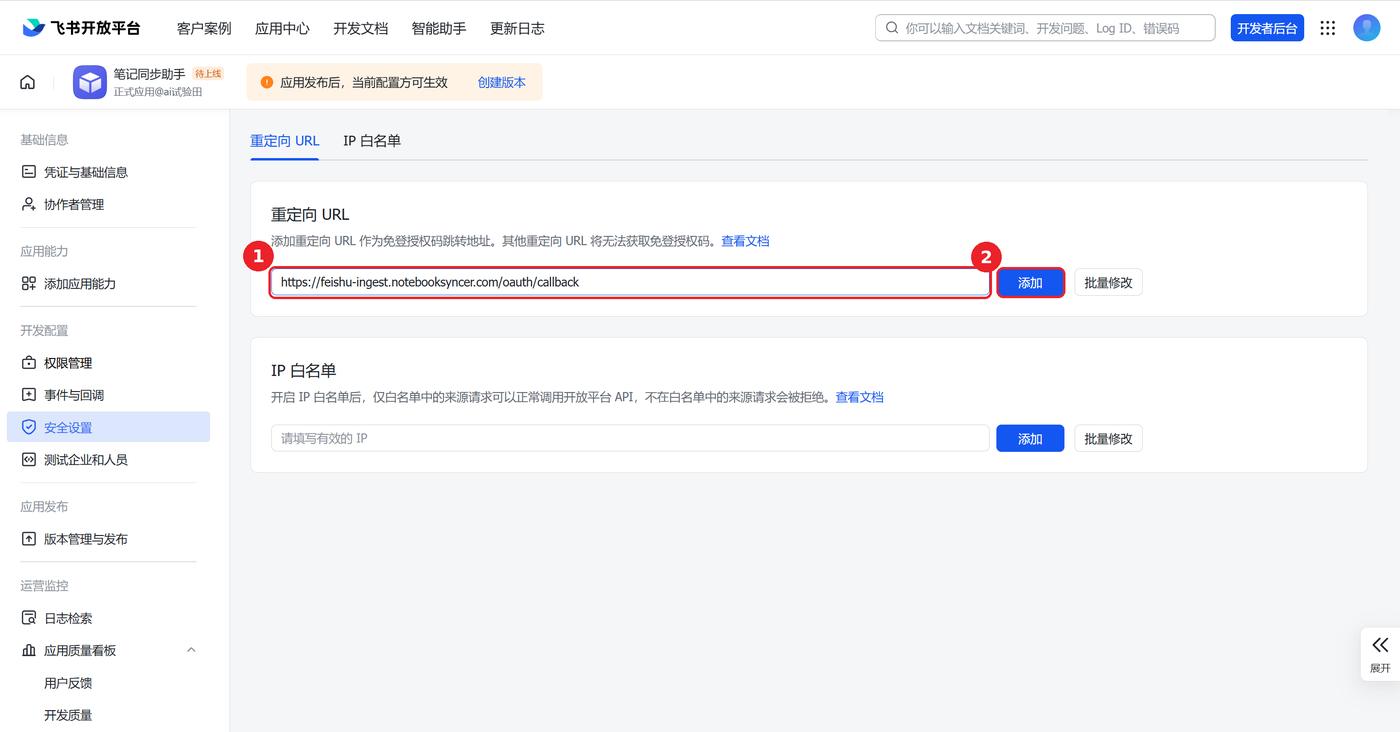The height and width of the screenshot is (732, 1400).
Task: Click the 版本管理与发布 upload icon
Action: click(29, 538)
